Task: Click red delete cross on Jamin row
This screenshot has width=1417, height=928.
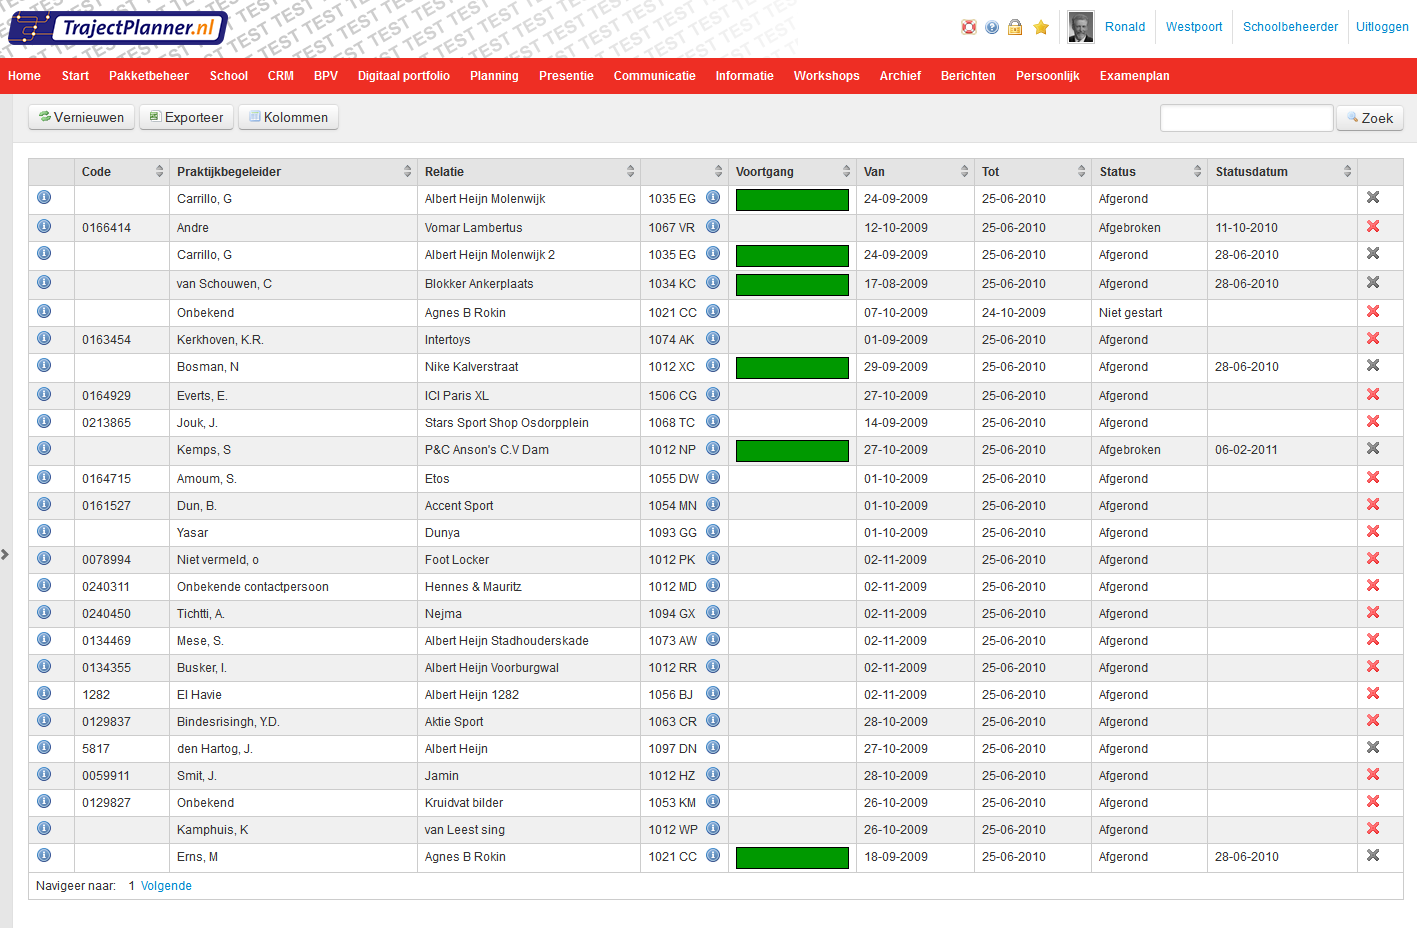Action: [1373, 774]
